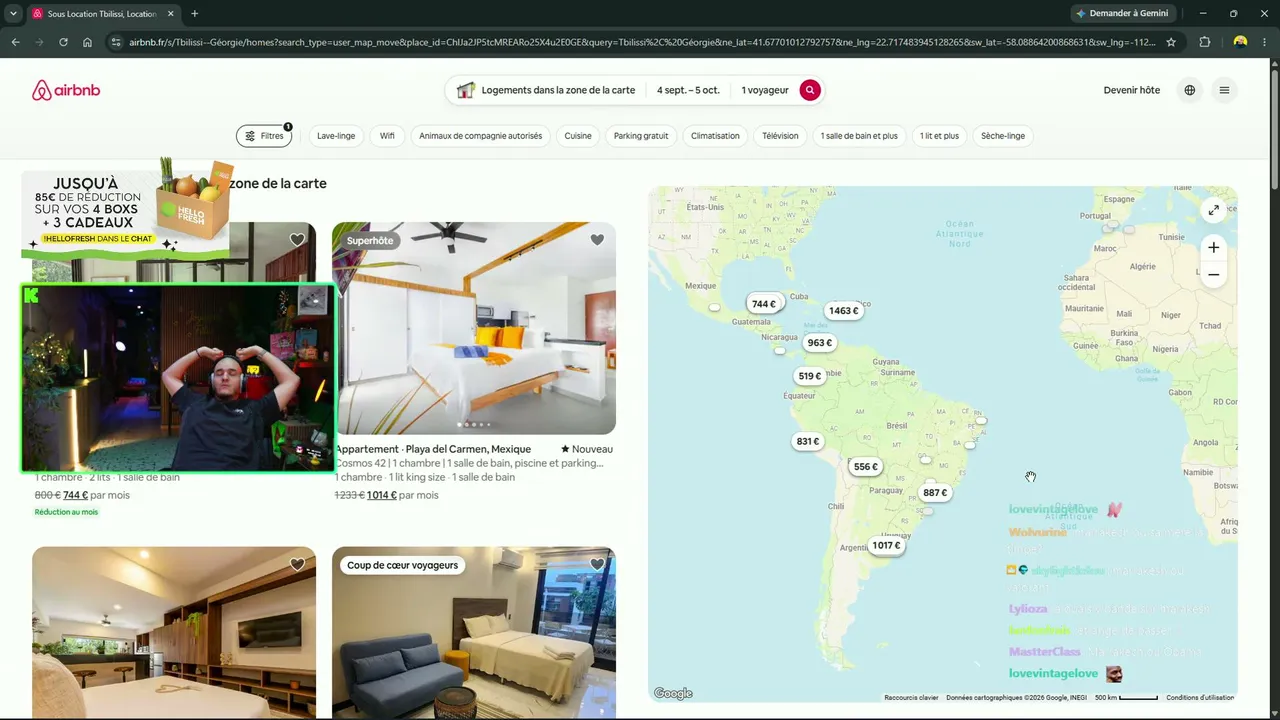Click the red search magnifier button
This screenshot has height=720, width=1280.
(810, 90)
